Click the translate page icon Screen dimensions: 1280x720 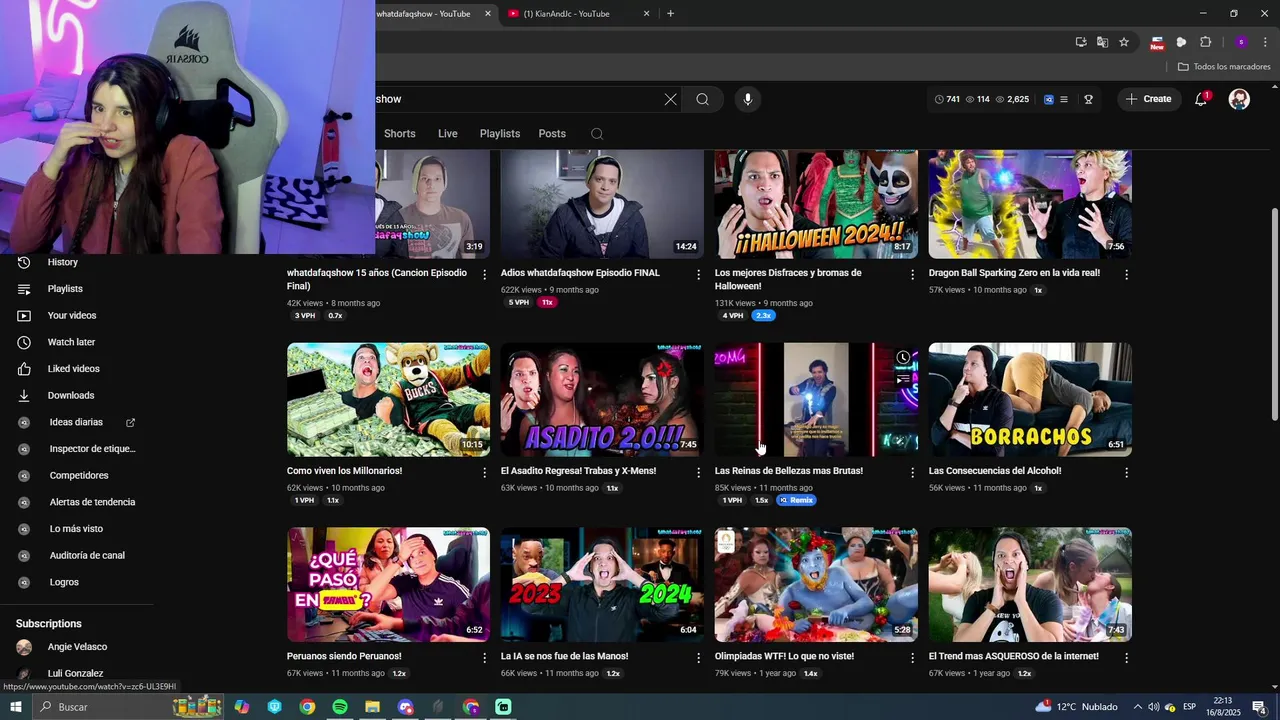[x=1102, y=42]
